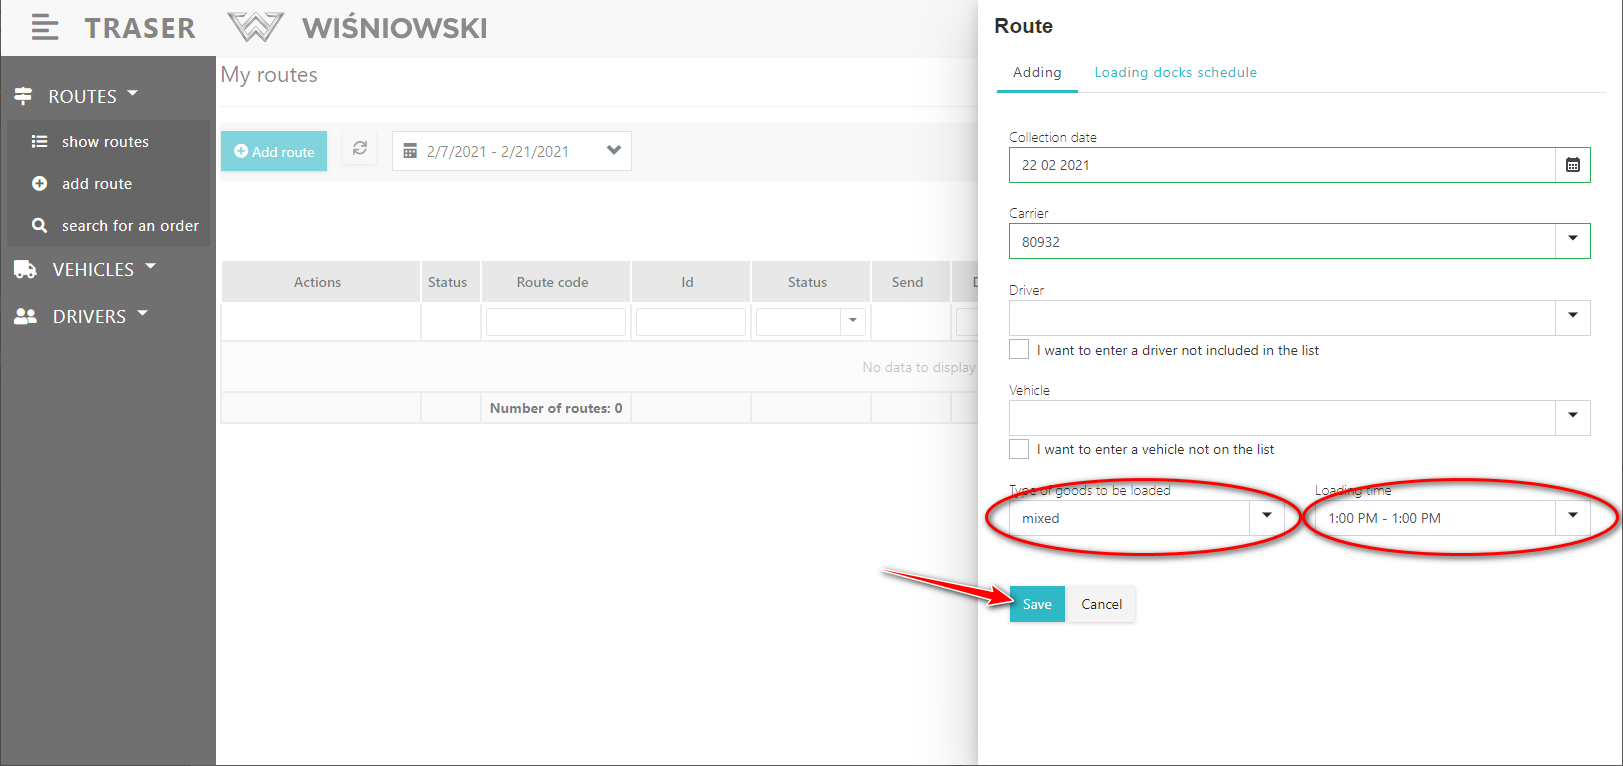Click the refresh icon next to Add route
The width and height of the screenshot is (1623, 766).
point(360,149)
